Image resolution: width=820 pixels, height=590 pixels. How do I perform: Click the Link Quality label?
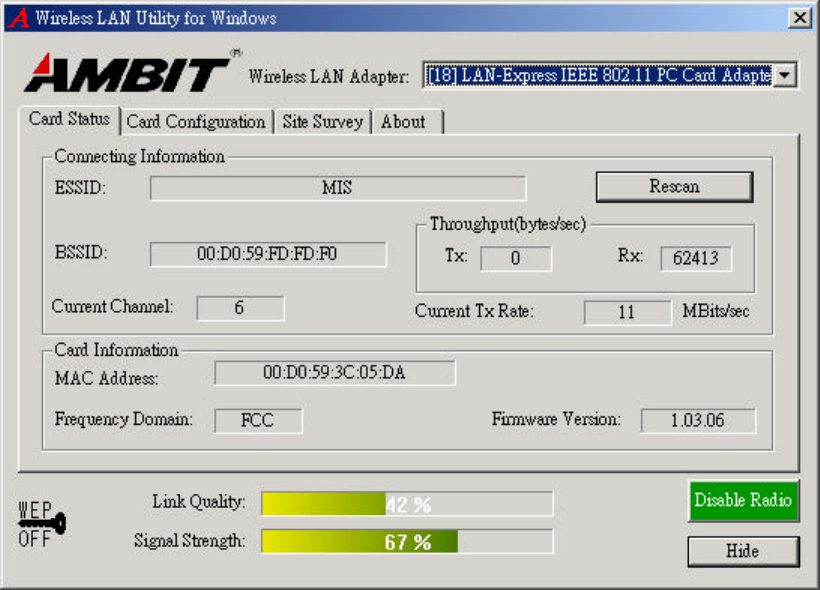tap(198, 502)
